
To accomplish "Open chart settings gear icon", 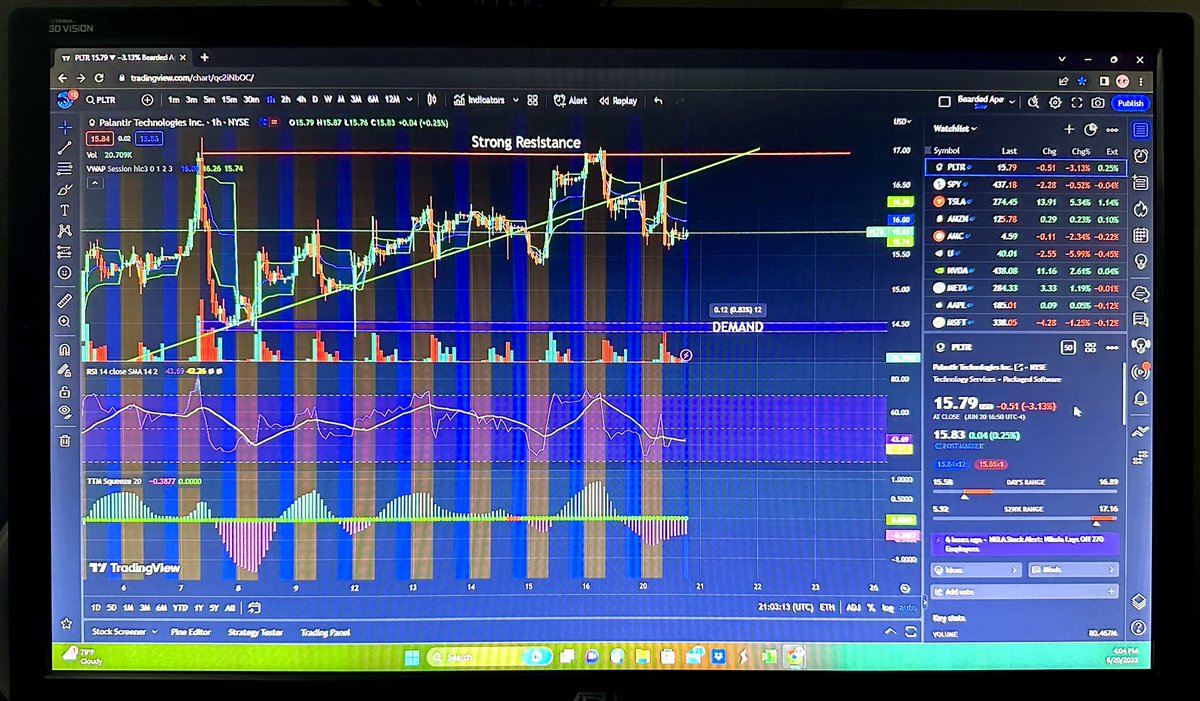I will tap(1055, 102).
